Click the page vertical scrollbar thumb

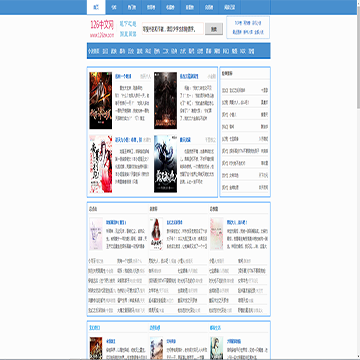(358, 57)
